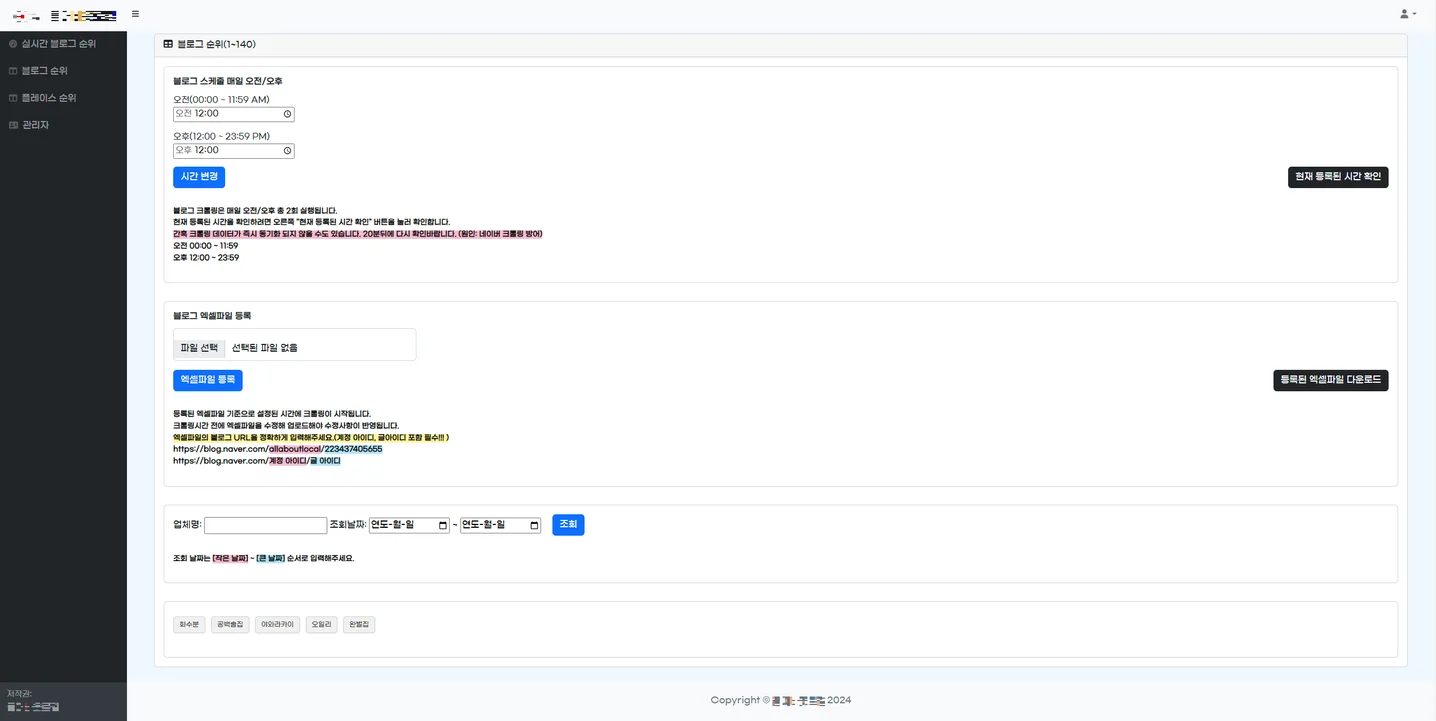Select the 아와라카이 company tag
Screen dimensions: 1436x721
[277, 624]
